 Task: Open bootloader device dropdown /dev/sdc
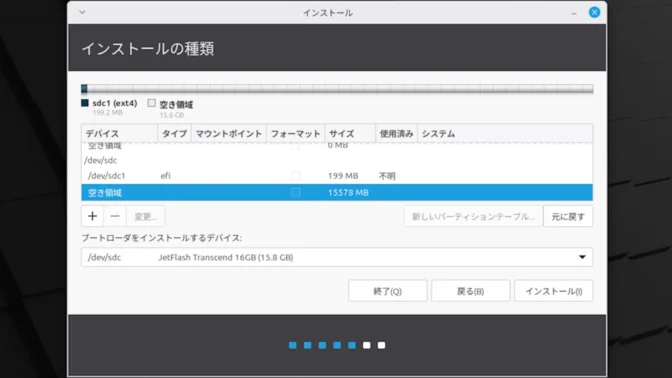click(x=337, y=257)
